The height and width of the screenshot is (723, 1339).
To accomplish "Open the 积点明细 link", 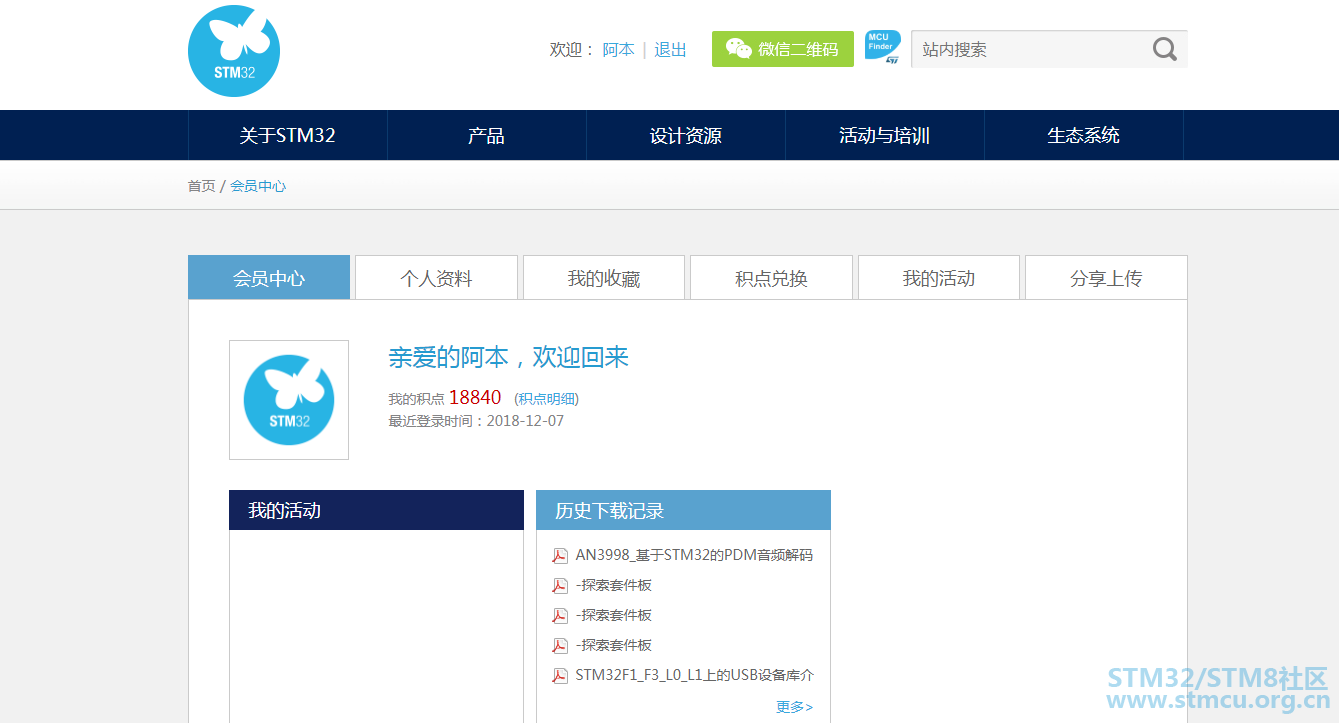I will 546,399.
